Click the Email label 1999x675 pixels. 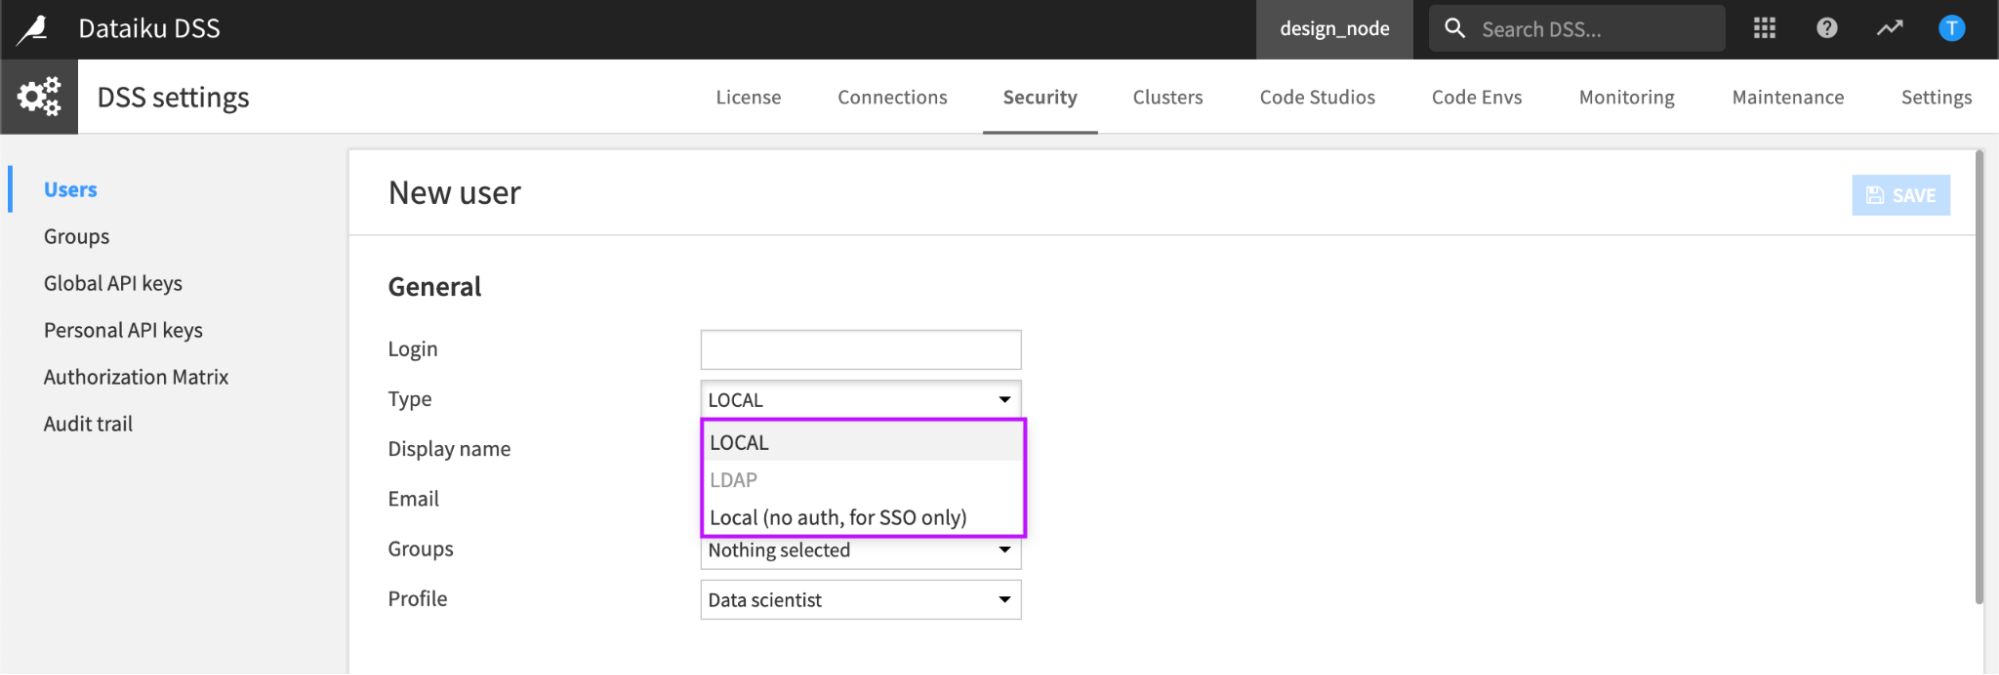(413, 499)
